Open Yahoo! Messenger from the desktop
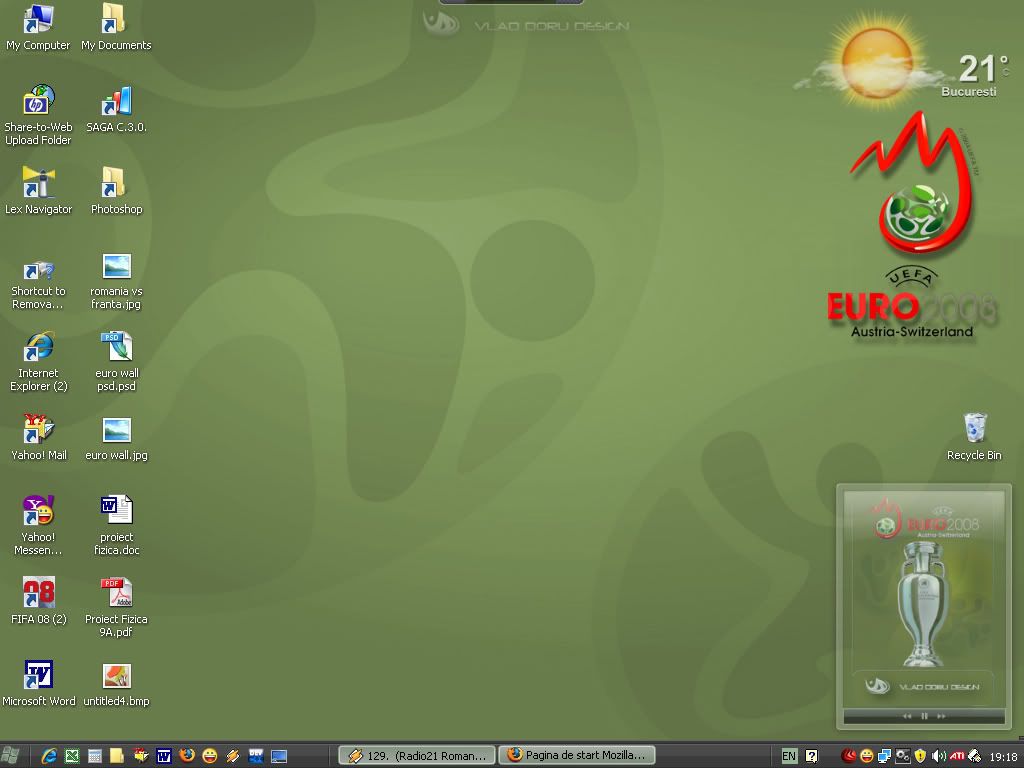 [38, 510]
